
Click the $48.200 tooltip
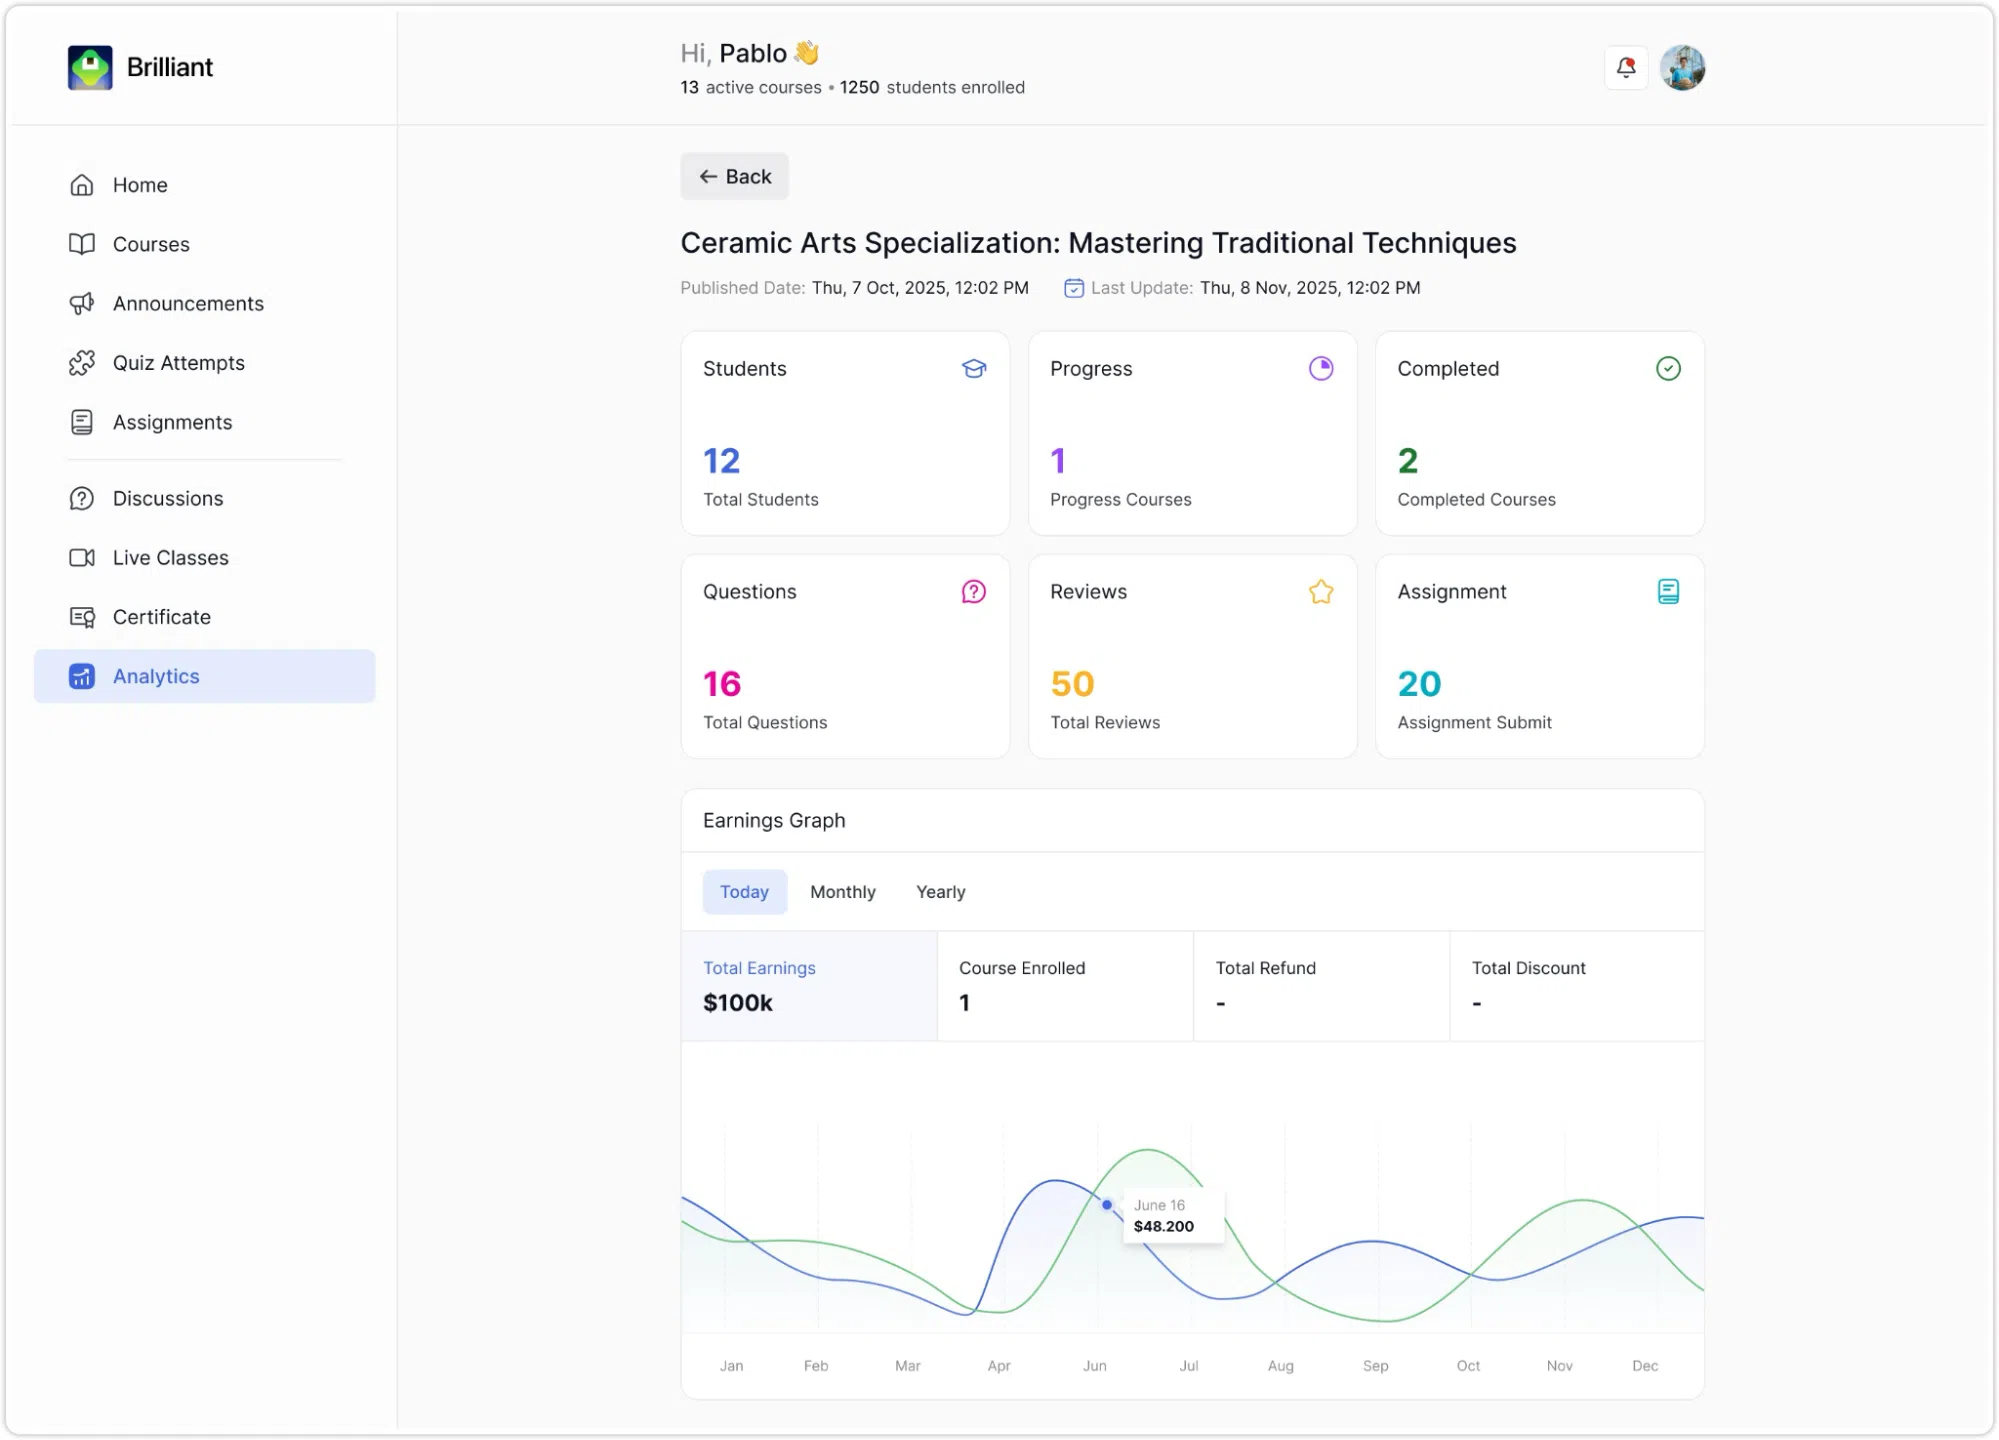[x=1173, y=1216]
